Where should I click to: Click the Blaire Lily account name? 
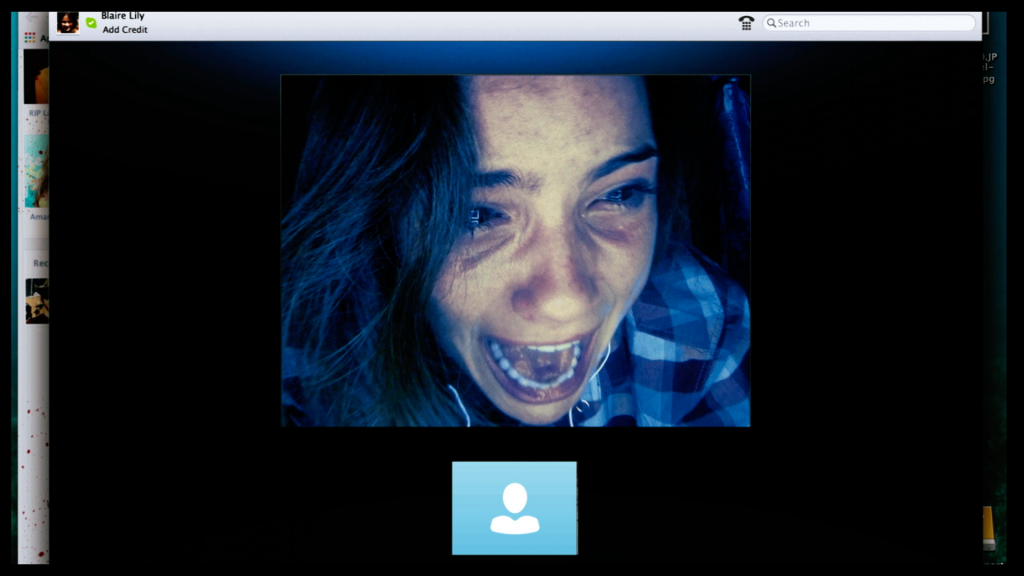[x=123, y=16]
